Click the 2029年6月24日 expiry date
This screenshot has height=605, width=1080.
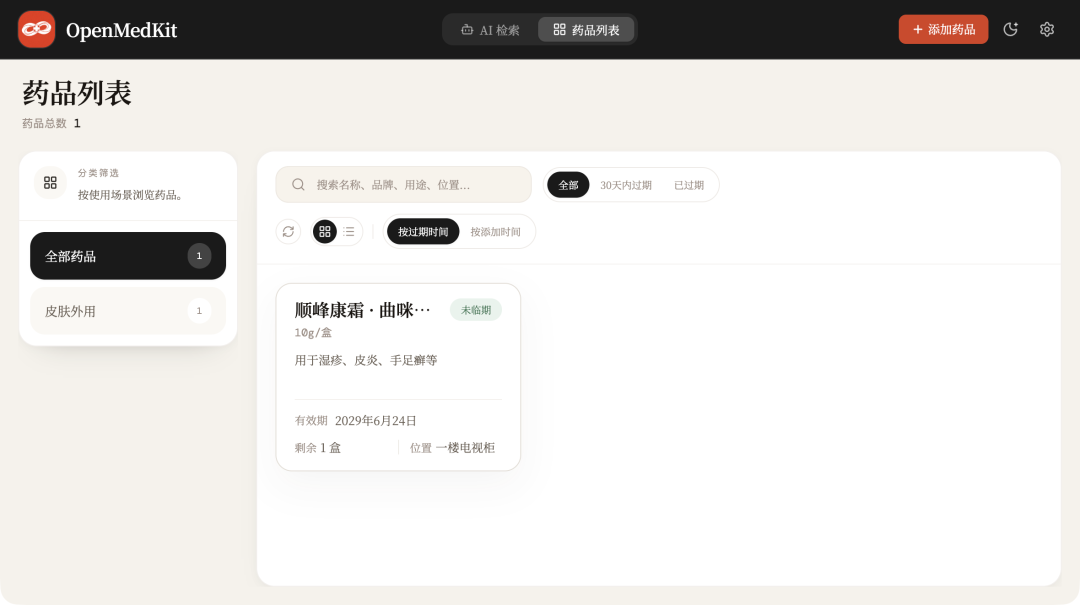pyautogui.click(x=375, y=420)
